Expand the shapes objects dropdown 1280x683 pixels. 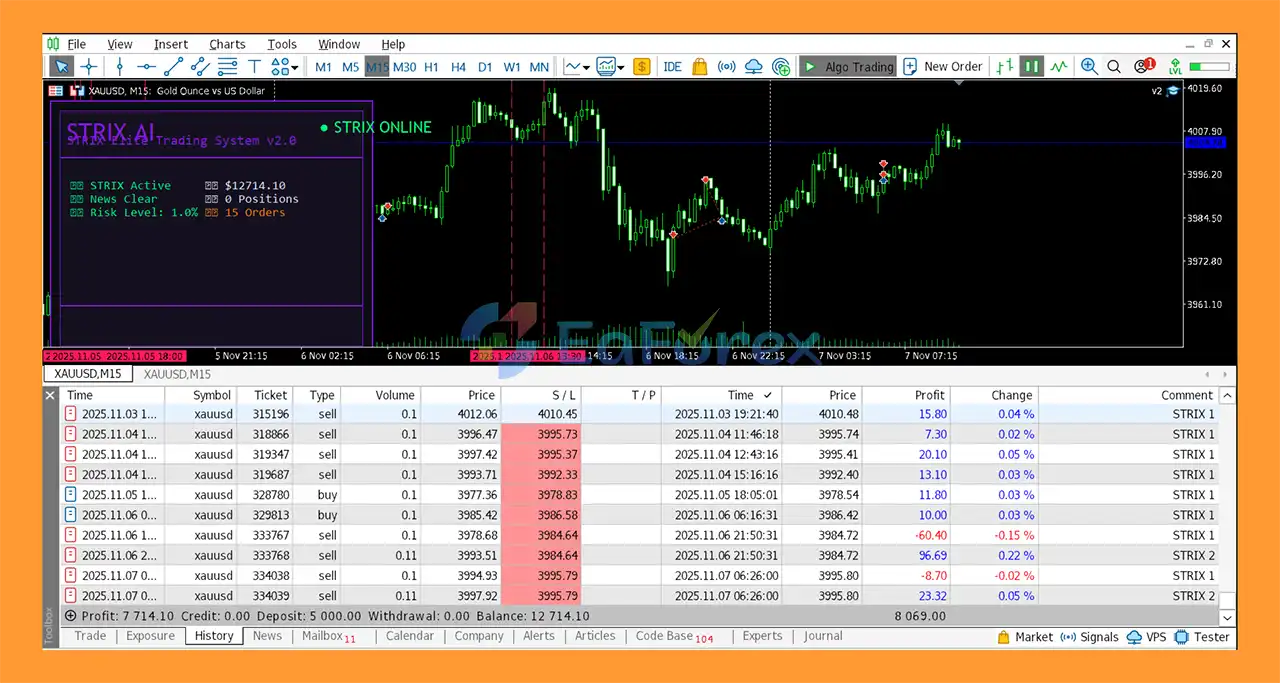285,67
